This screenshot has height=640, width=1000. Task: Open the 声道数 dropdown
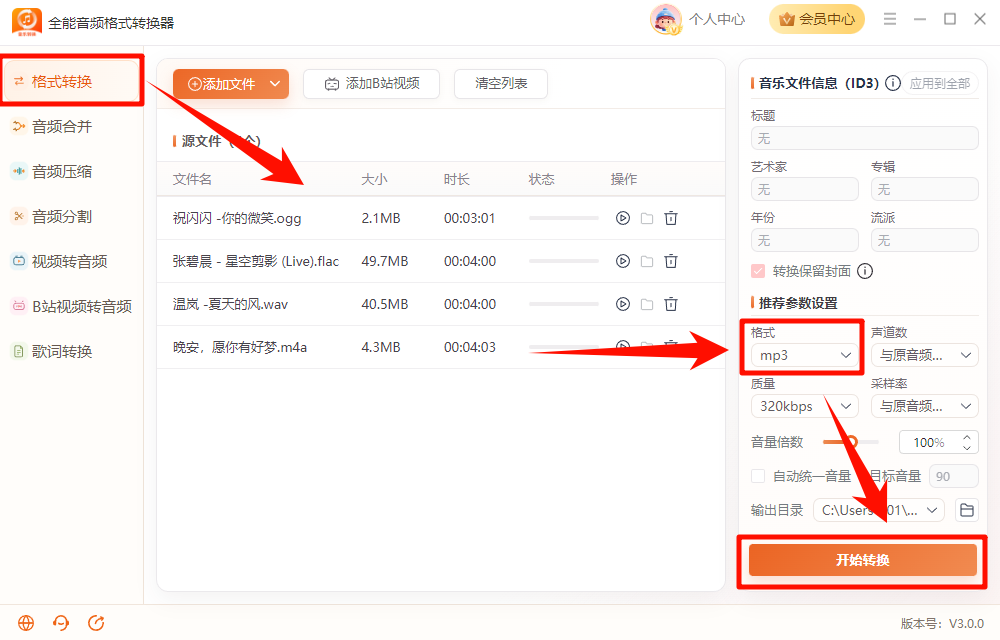[x=925, y=355]
